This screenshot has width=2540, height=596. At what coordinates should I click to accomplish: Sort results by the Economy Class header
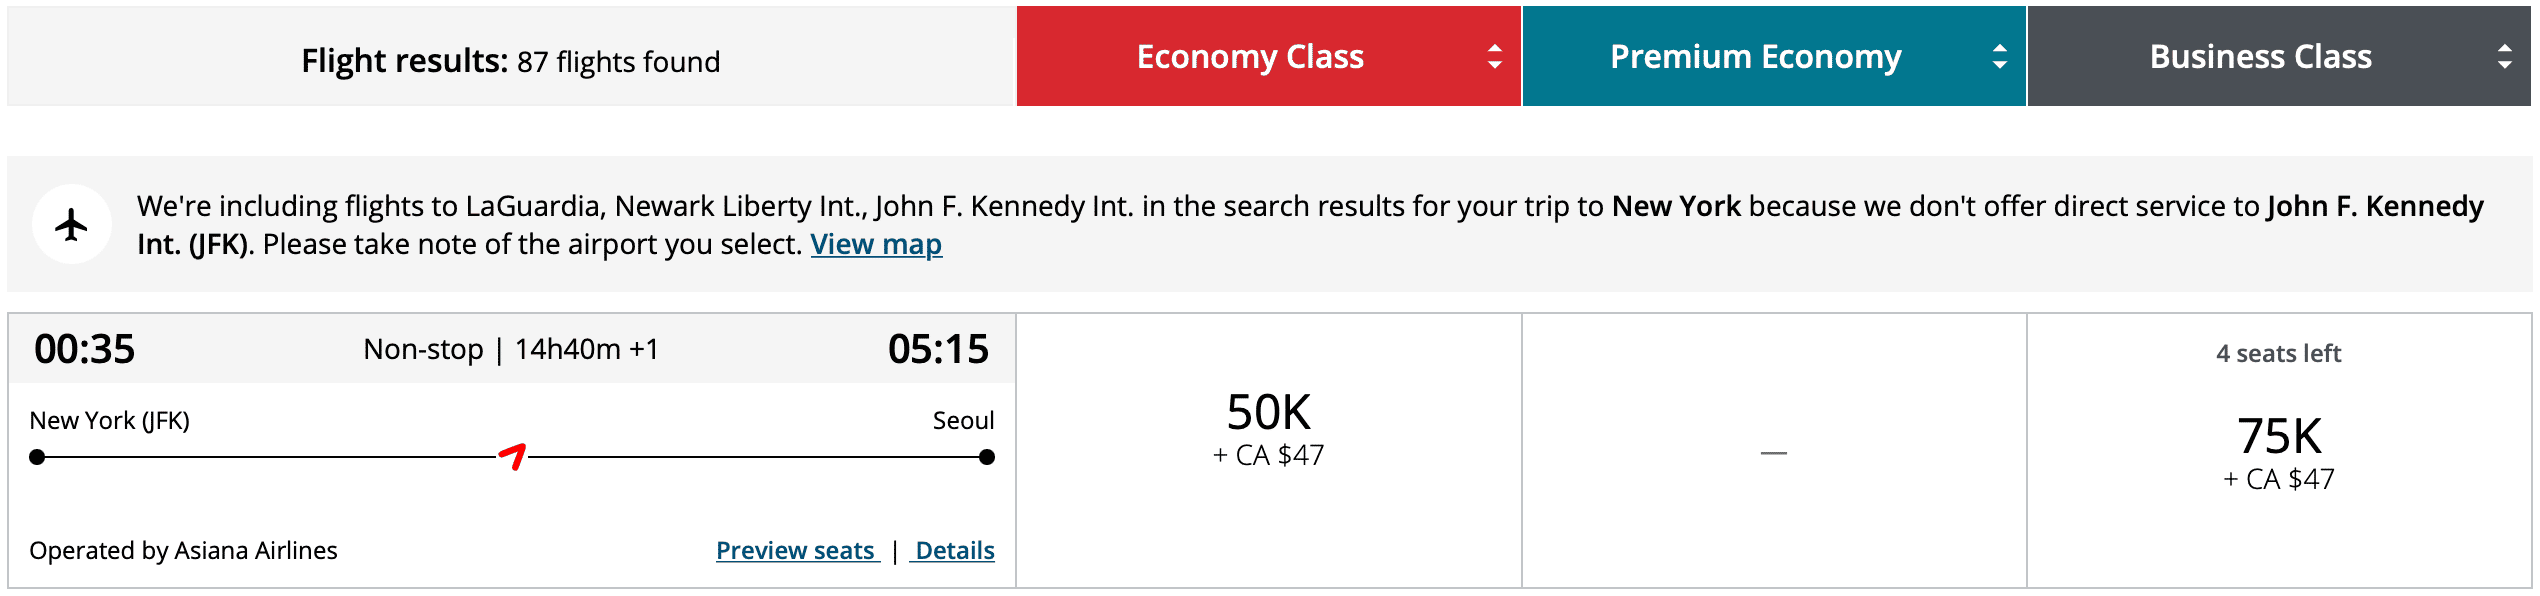point(1250,57)
